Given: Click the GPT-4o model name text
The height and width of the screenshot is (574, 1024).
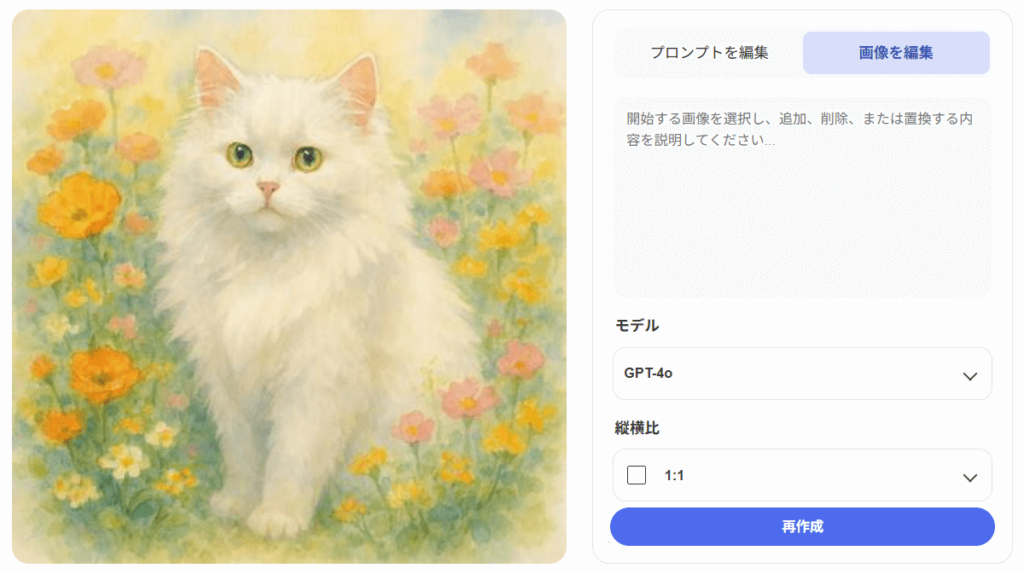Looking at the screenshot, I should pyautogui.click(x=648, y=373).
